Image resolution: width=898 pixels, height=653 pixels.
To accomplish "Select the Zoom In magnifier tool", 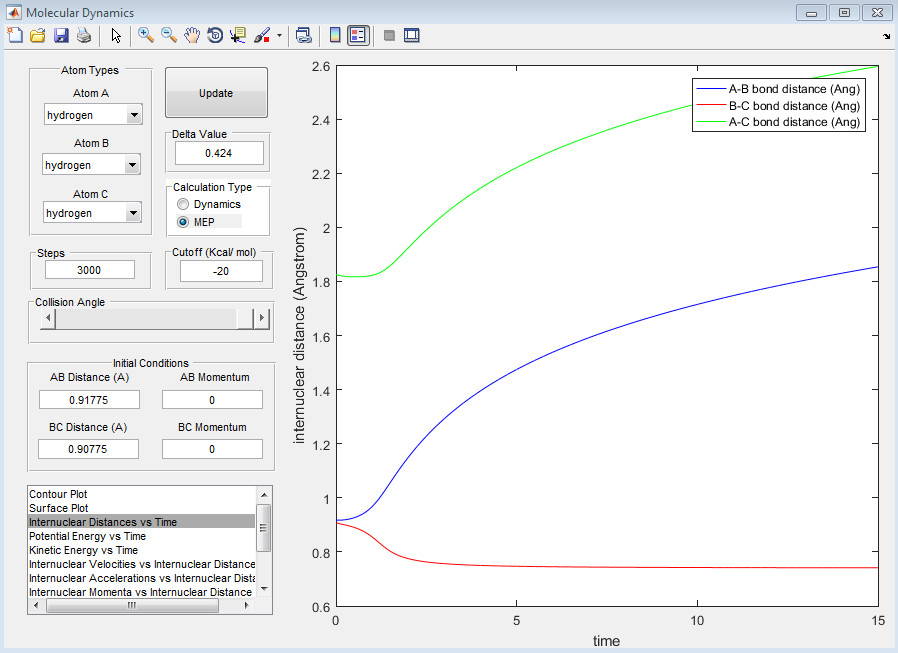I will pos(146,36).
